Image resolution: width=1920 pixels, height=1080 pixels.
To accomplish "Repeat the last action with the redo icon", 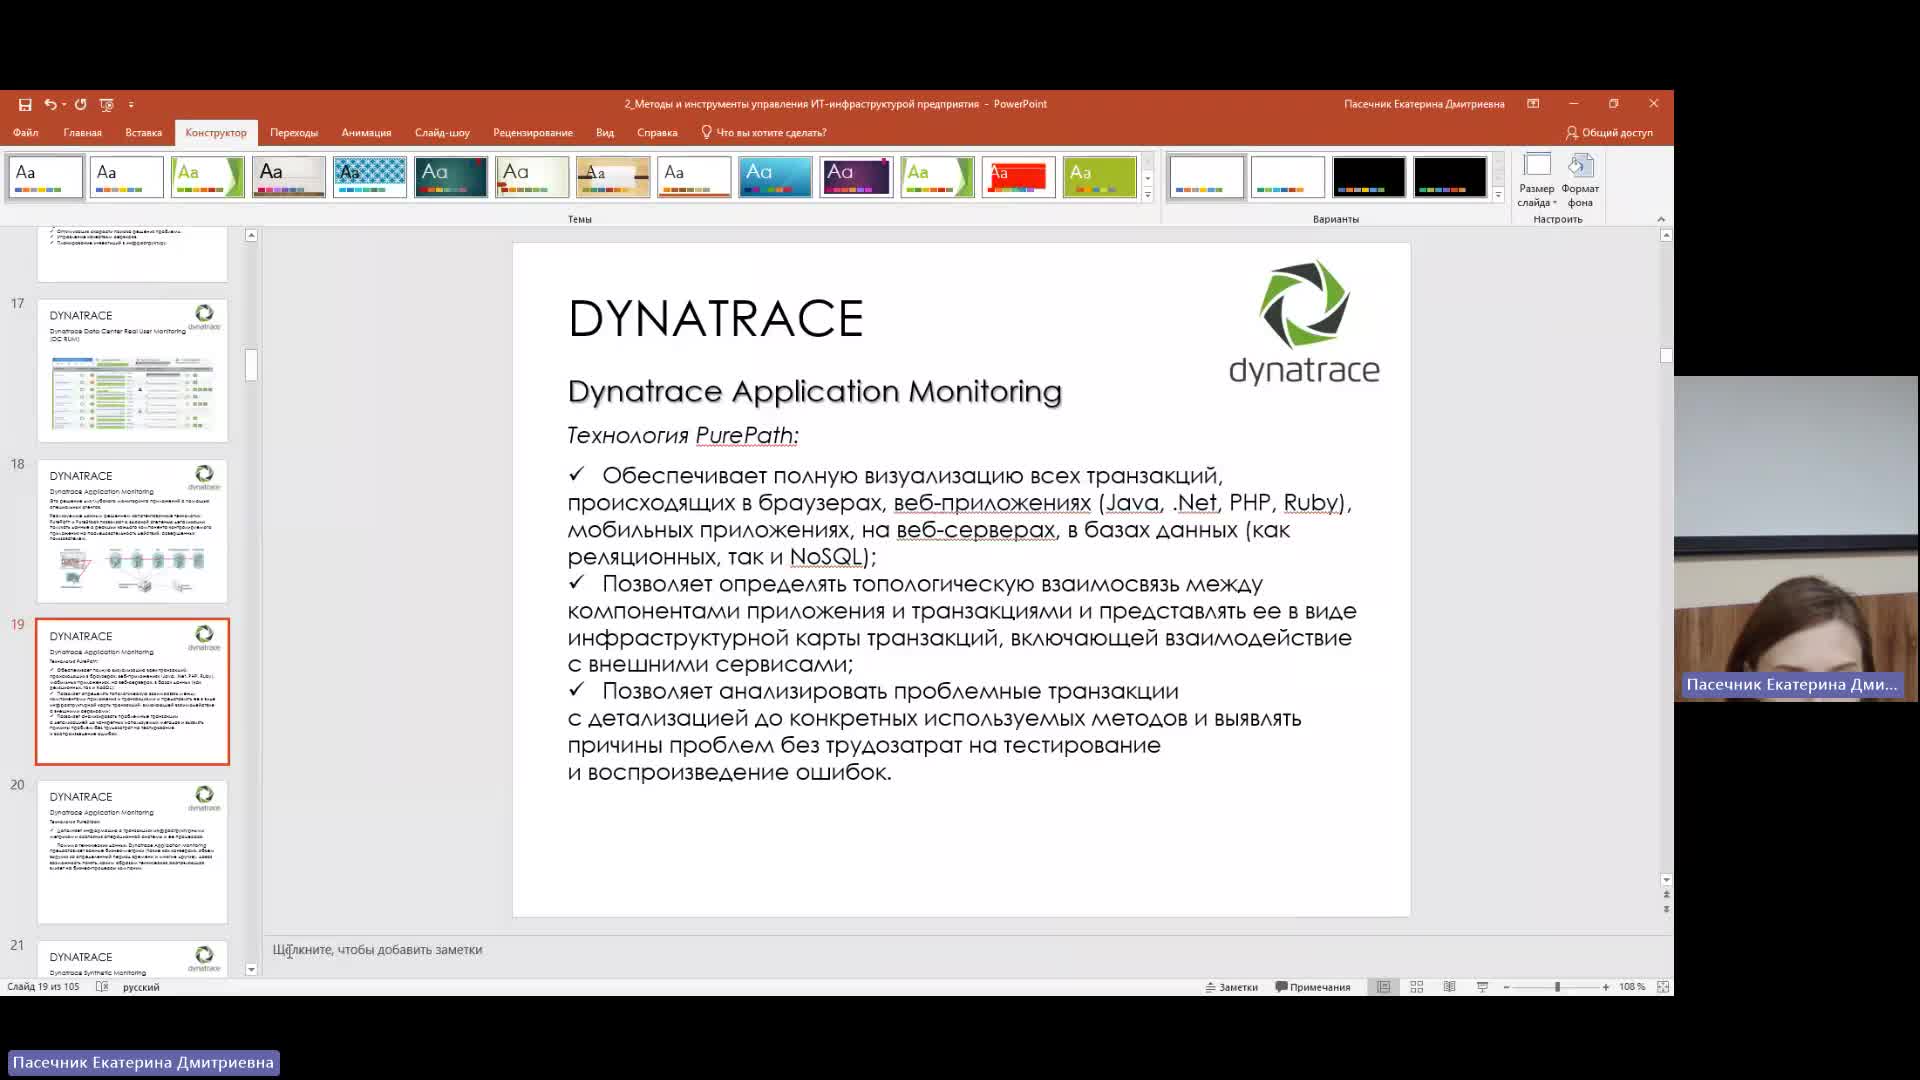I will [x=81, y=104].
